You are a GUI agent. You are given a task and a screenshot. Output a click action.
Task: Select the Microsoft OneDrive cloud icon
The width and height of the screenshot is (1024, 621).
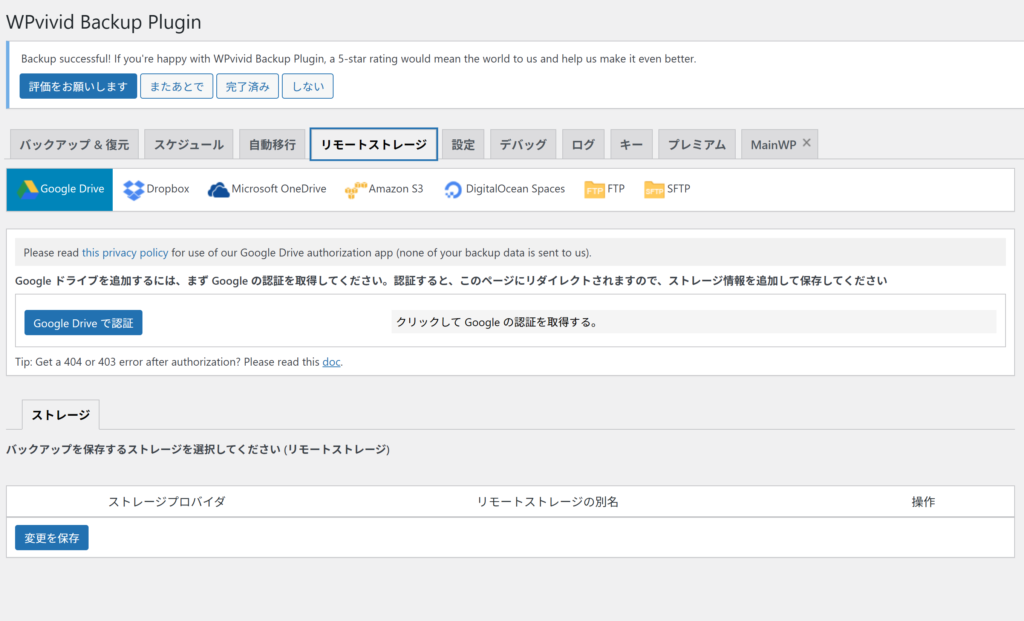218,189
